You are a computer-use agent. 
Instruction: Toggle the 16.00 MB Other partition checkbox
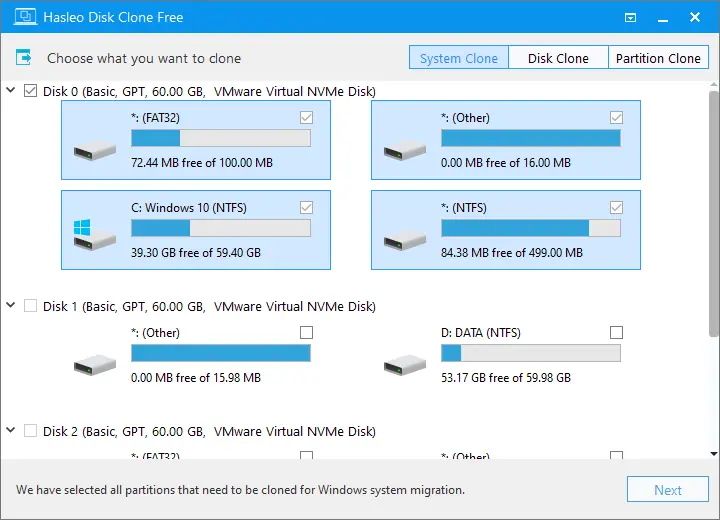[x=616, y=118]
